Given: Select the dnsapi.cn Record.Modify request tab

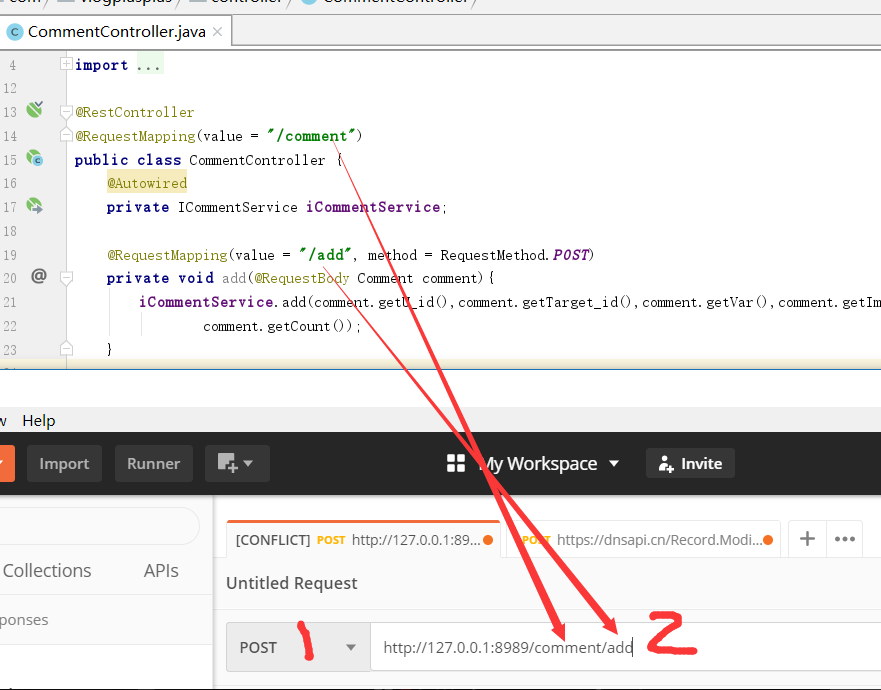Looking at the screenshot, I should [644, 540].
